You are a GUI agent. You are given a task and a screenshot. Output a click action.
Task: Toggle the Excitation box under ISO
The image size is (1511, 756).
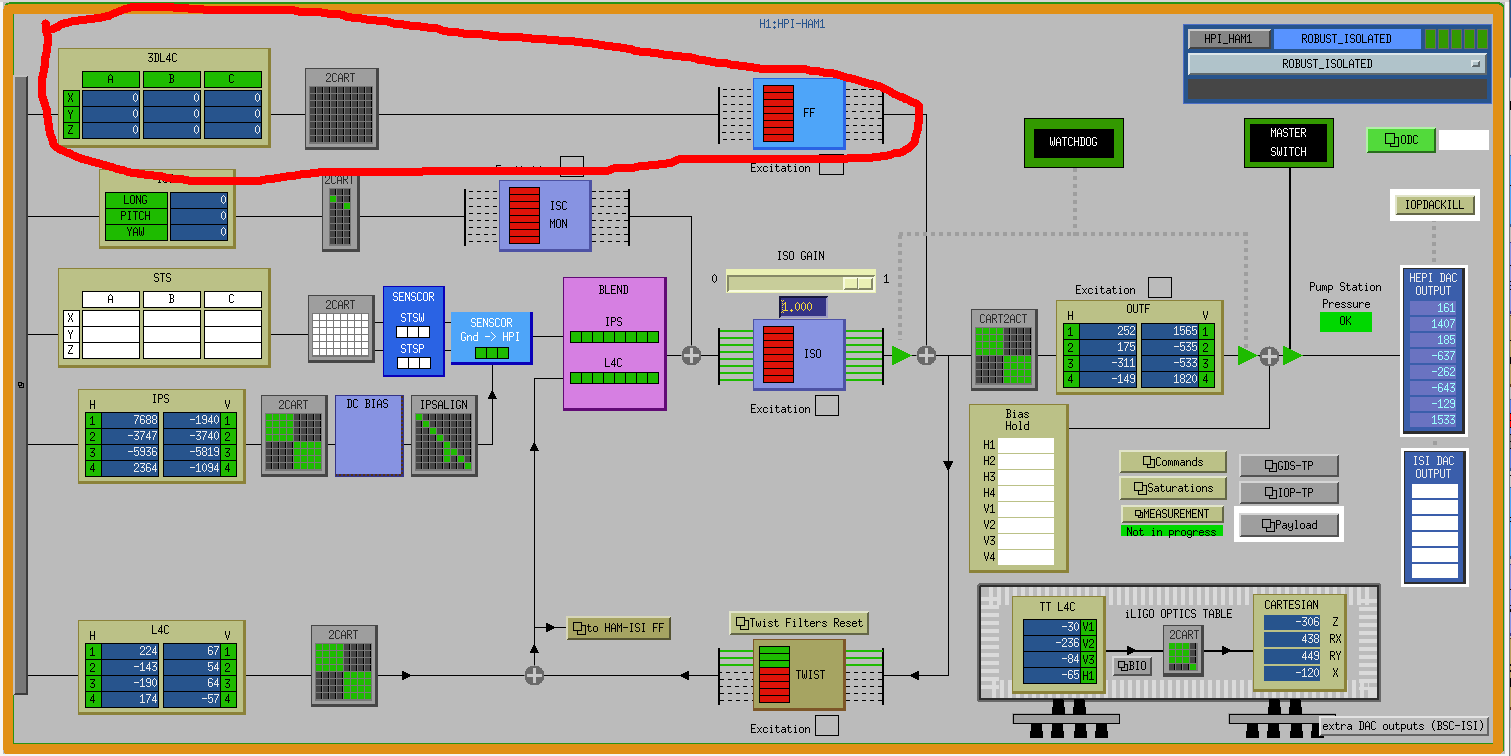[826, 406]
